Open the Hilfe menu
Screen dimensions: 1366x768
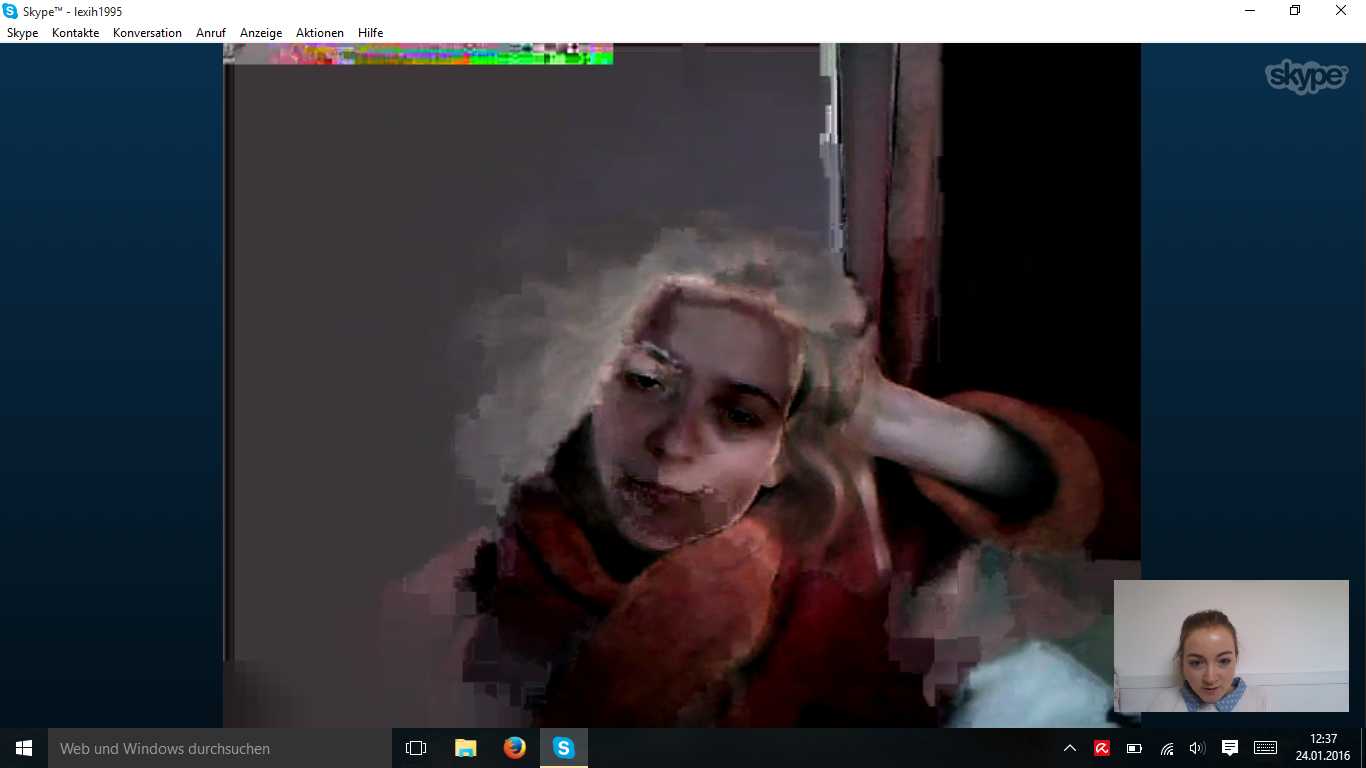tap(370, 33)
